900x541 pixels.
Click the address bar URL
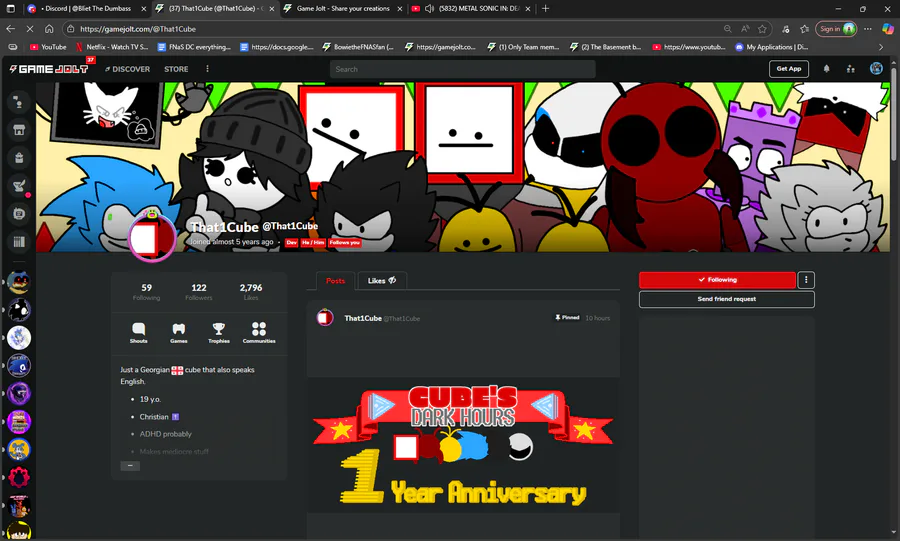pos(138,29)
